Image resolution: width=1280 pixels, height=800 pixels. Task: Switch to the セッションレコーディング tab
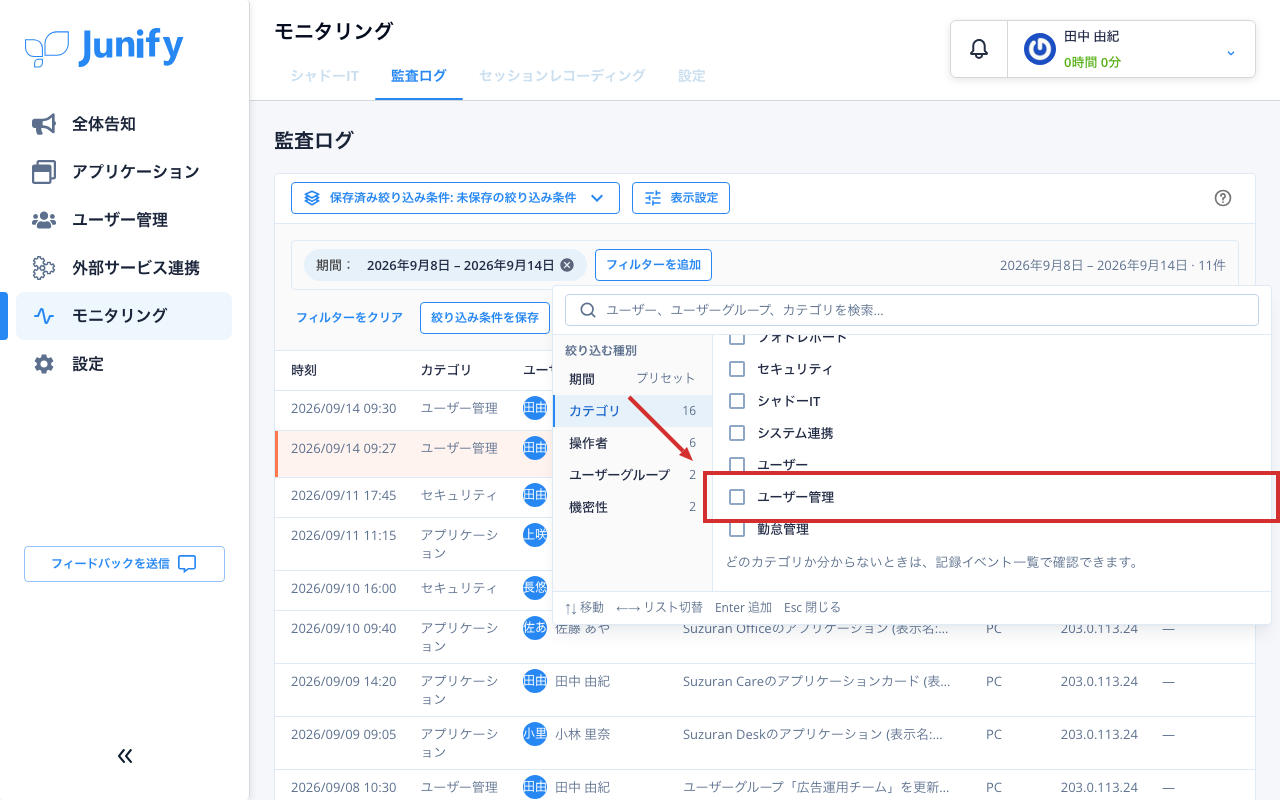[562, 76]
